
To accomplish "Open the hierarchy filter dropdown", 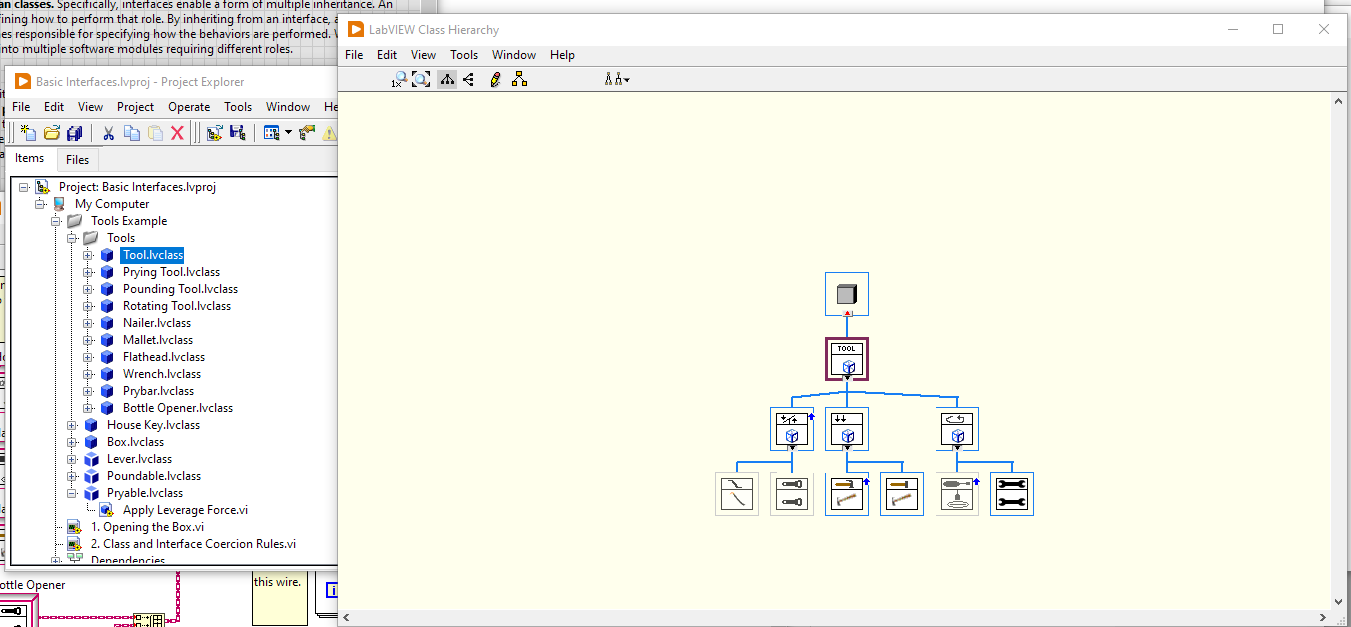I will point(617,79).
